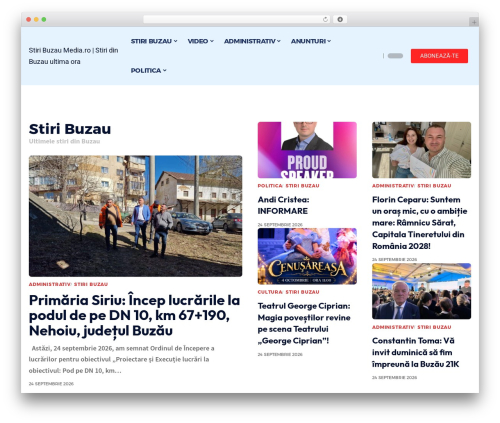Expand the VIDEO menu chevron
The image size is (500, 423).
(x=212, y=41)
